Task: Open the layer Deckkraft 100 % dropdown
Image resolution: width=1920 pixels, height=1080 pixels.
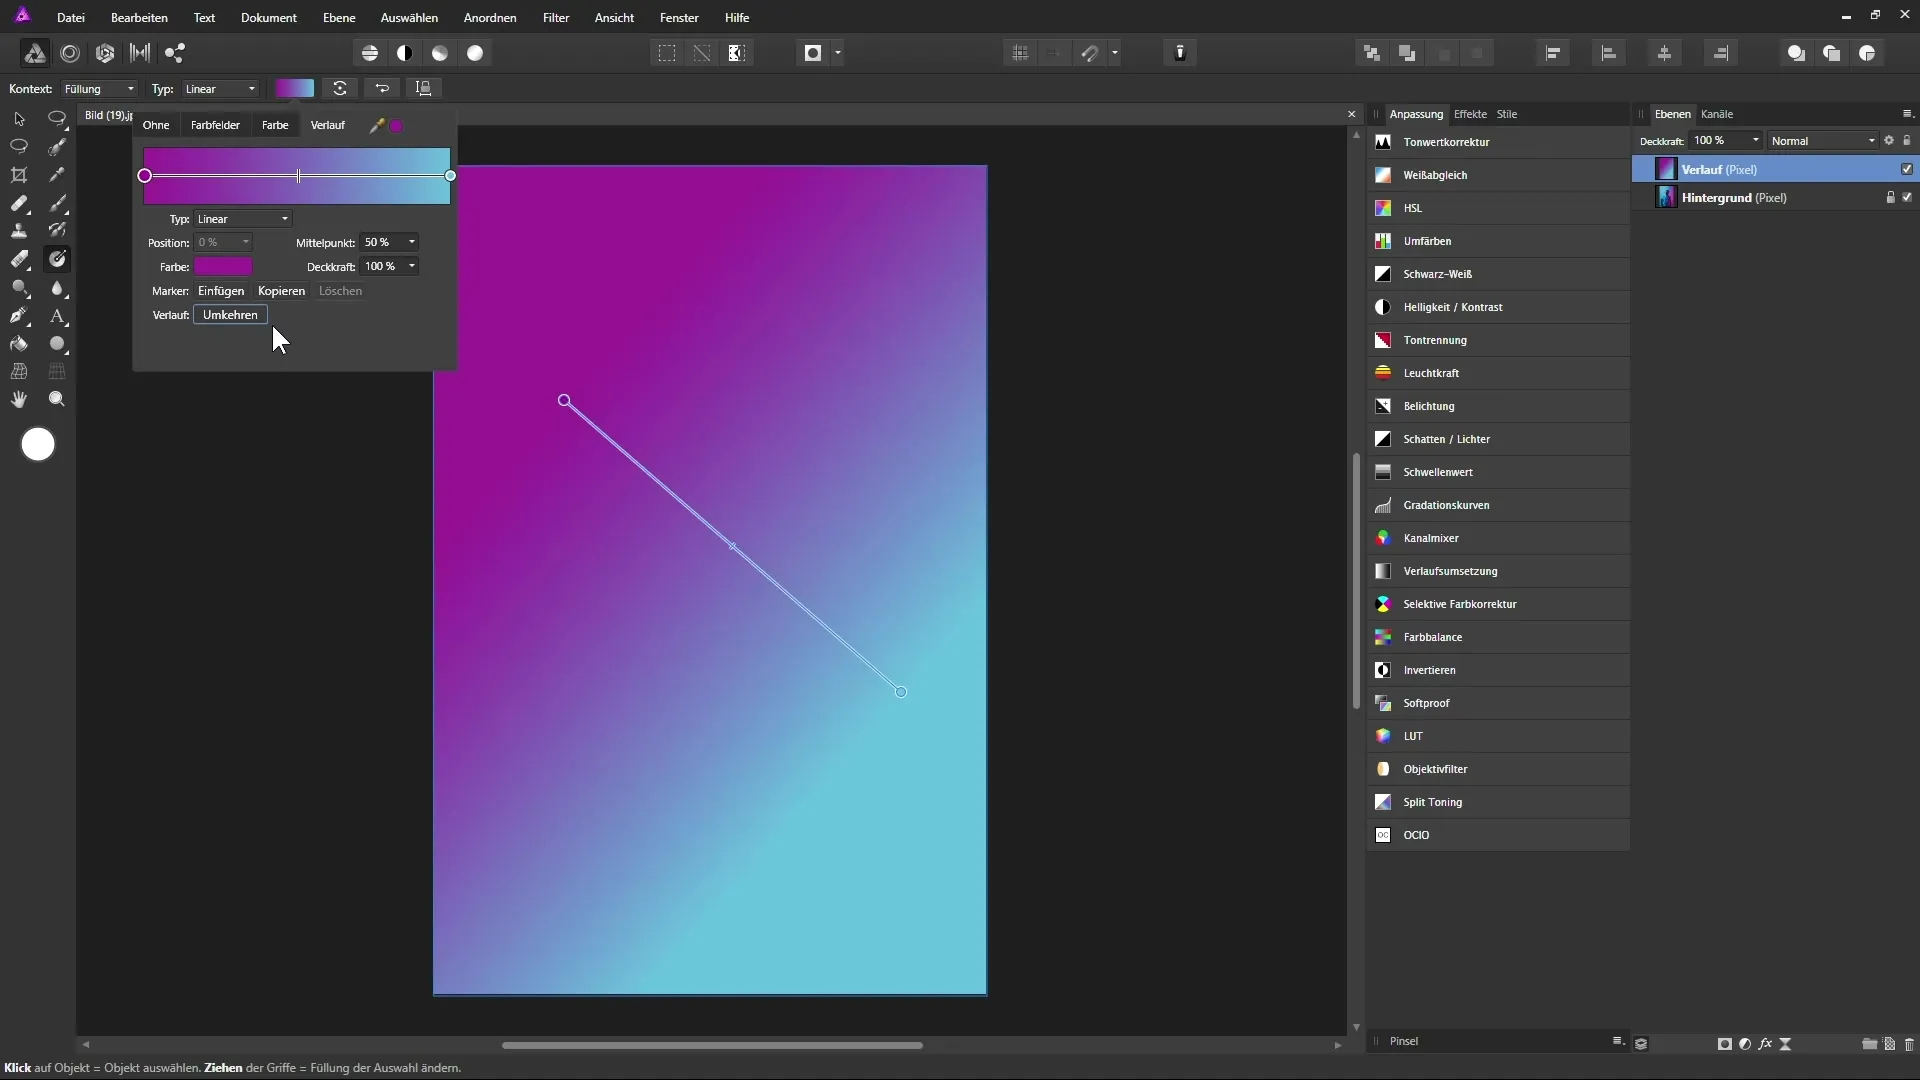Action: pyautogui.click(x=1725, y=141)
